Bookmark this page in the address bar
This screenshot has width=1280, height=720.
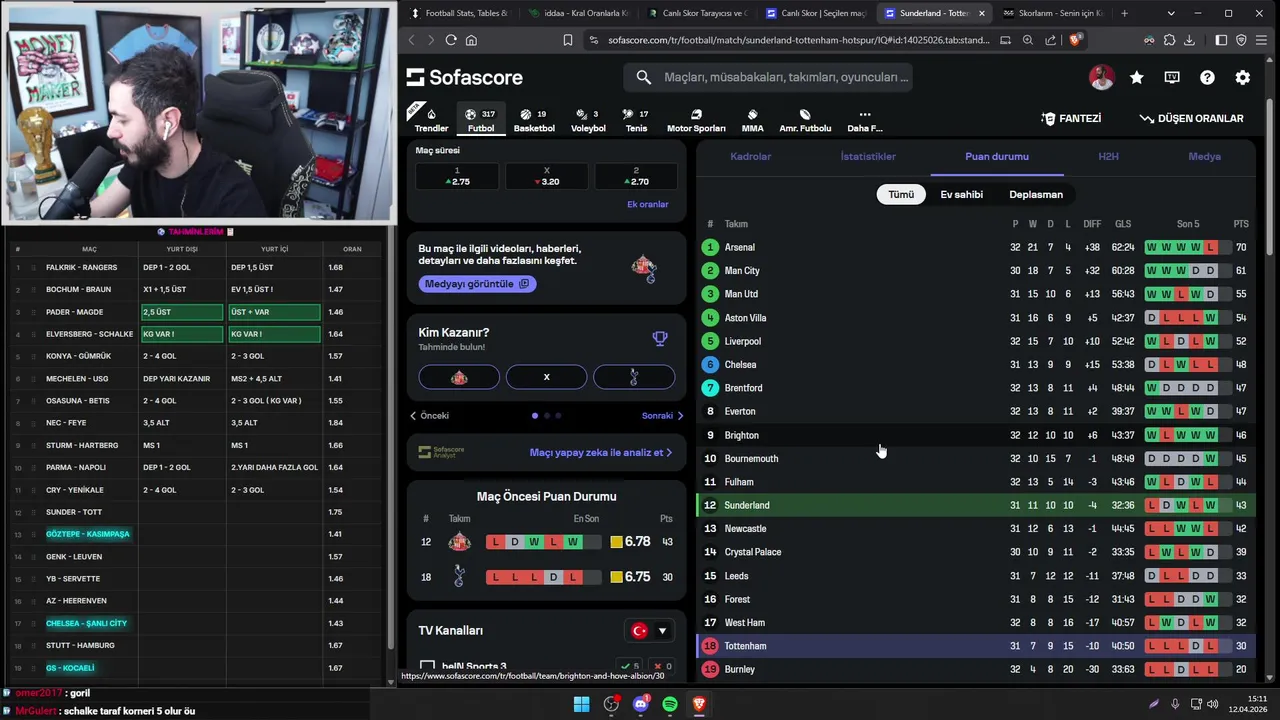(x=567, y=40)
